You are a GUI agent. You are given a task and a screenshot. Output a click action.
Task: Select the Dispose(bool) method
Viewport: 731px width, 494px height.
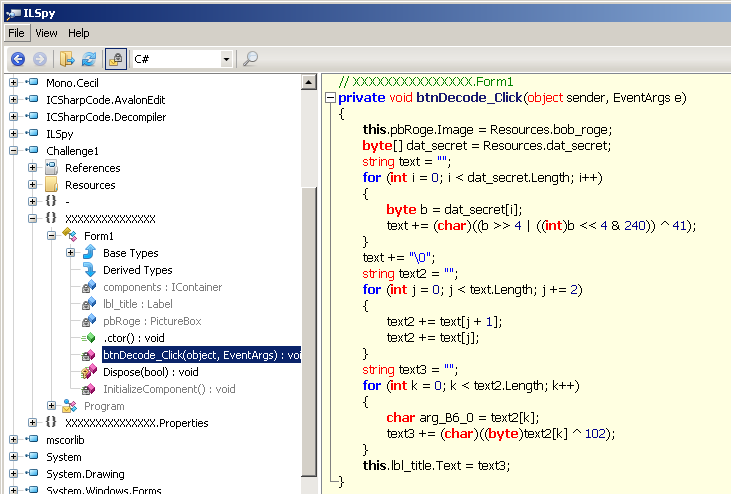pyautogui.click(x=150, y=372)
